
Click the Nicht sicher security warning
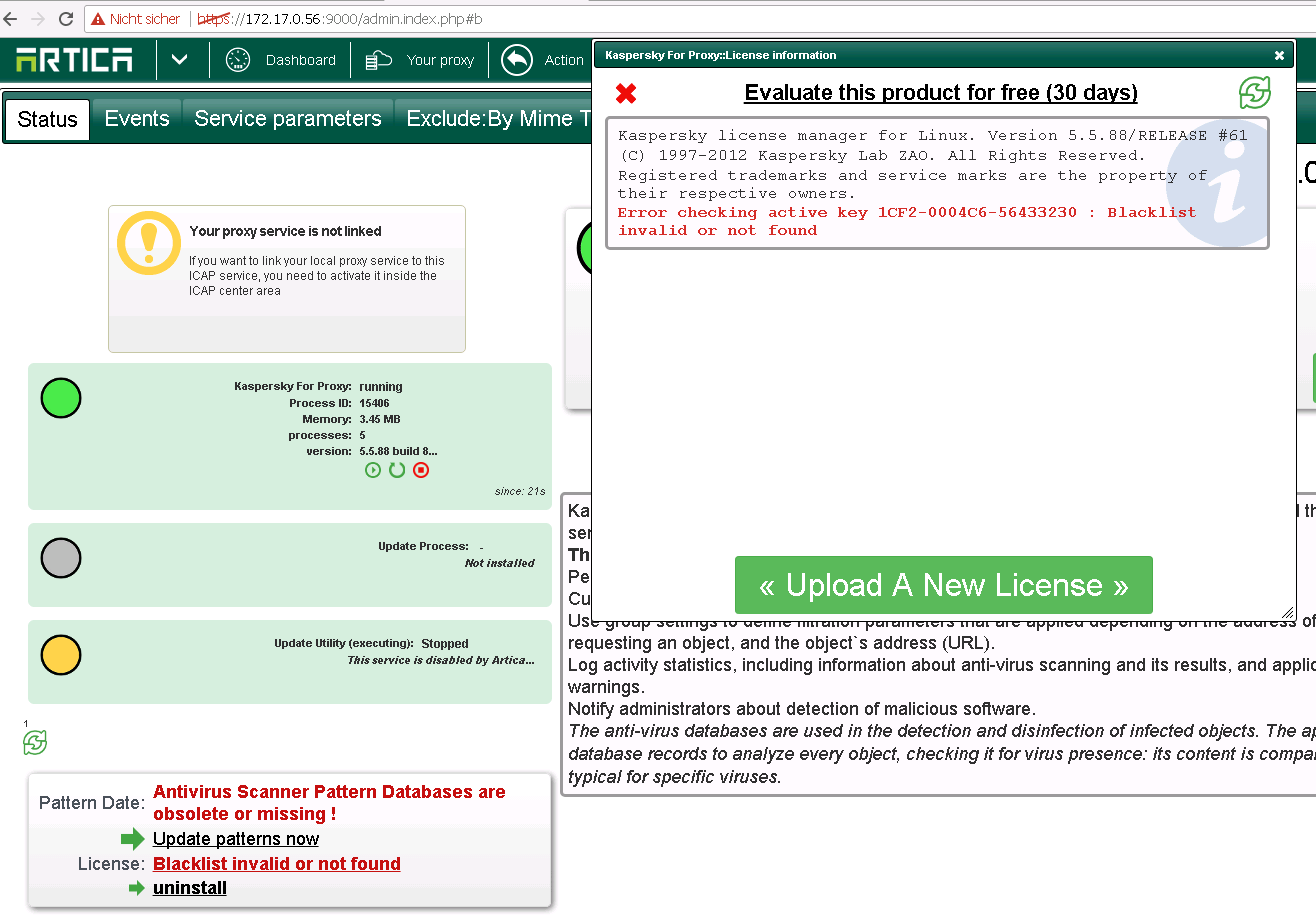tap(136, 19)
